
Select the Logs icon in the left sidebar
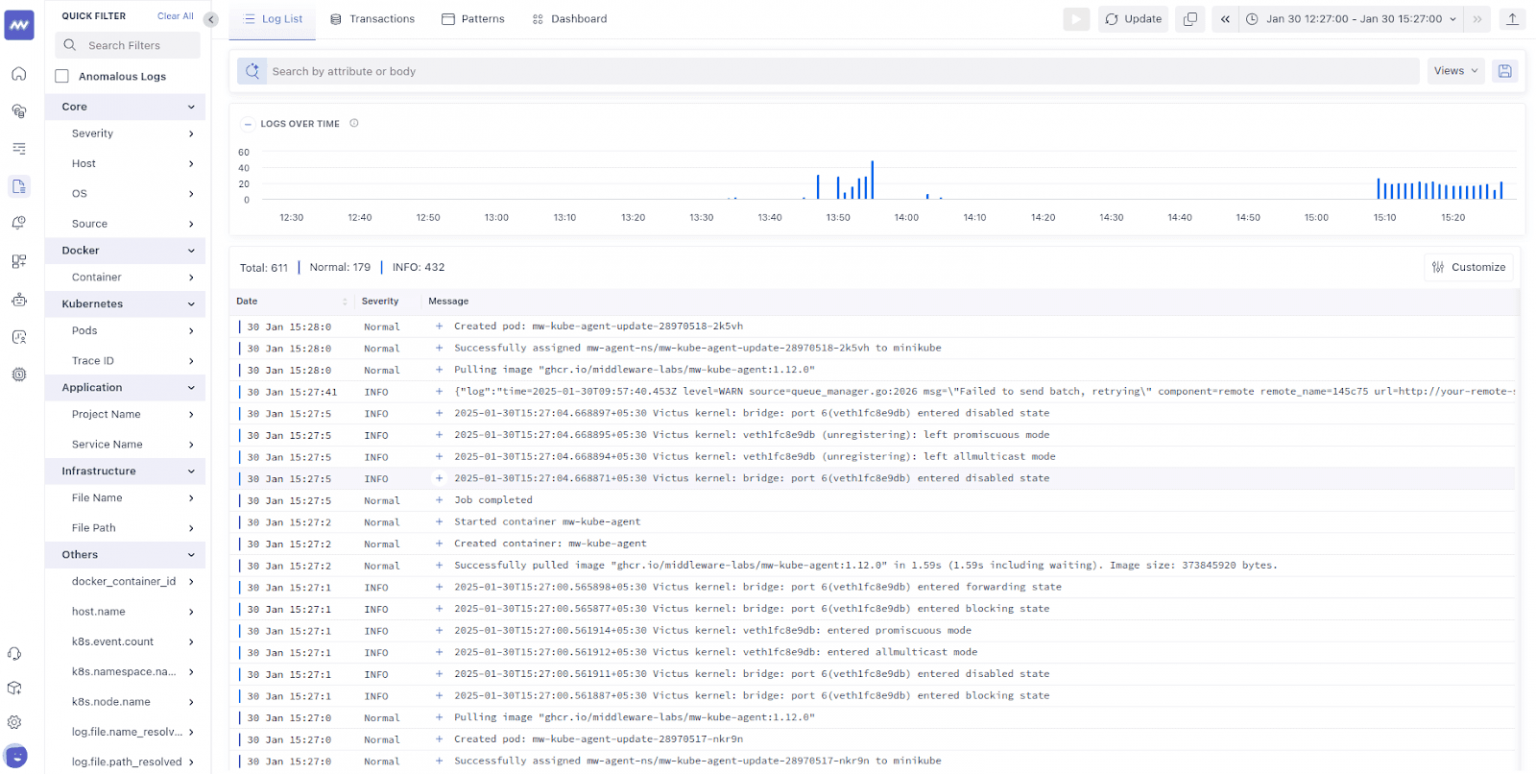click(x=18, y=186)
